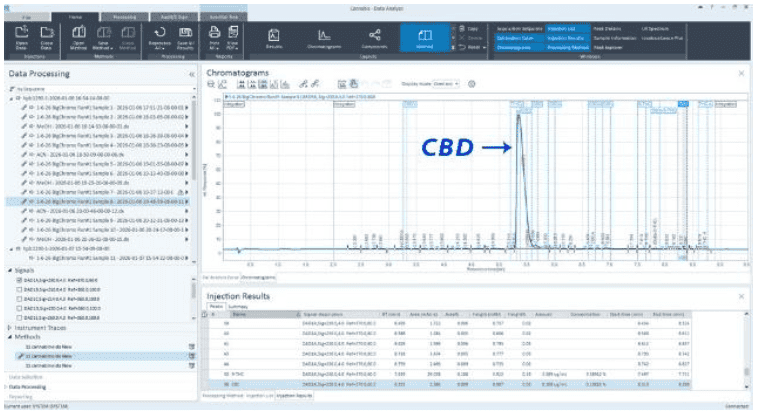The height and width of the screenshot is (414, 757).
Task: Collapse the Signals section
Action: (10, 270)
